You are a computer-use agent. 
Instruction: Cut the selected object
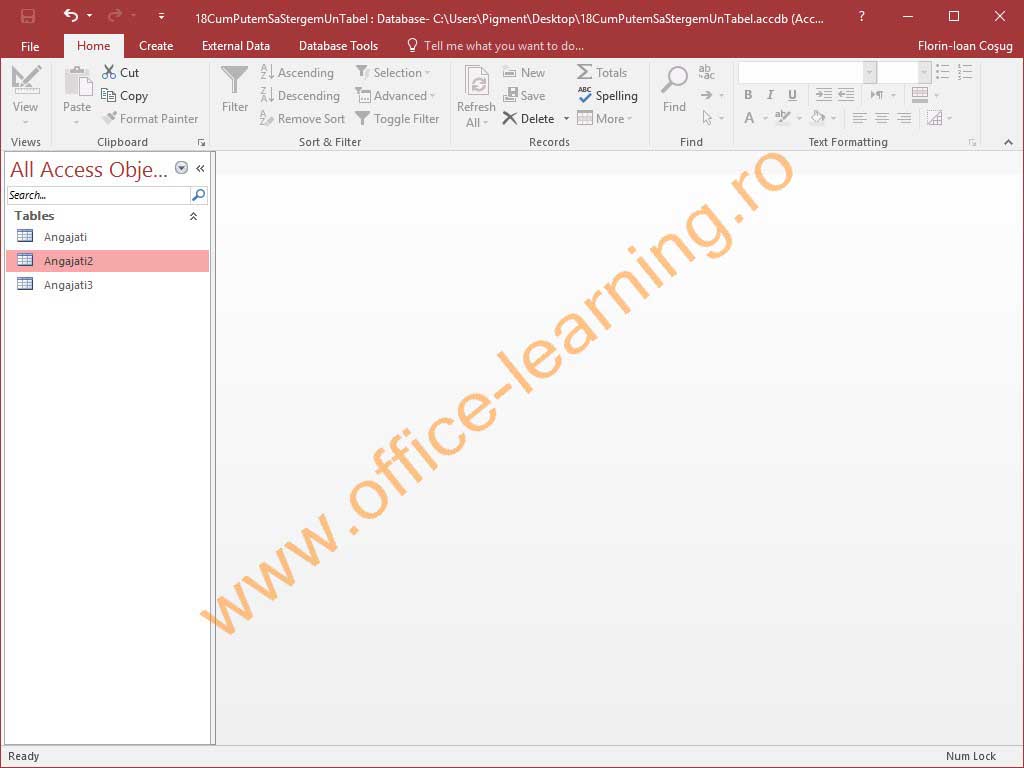click(x=121, y=72)
